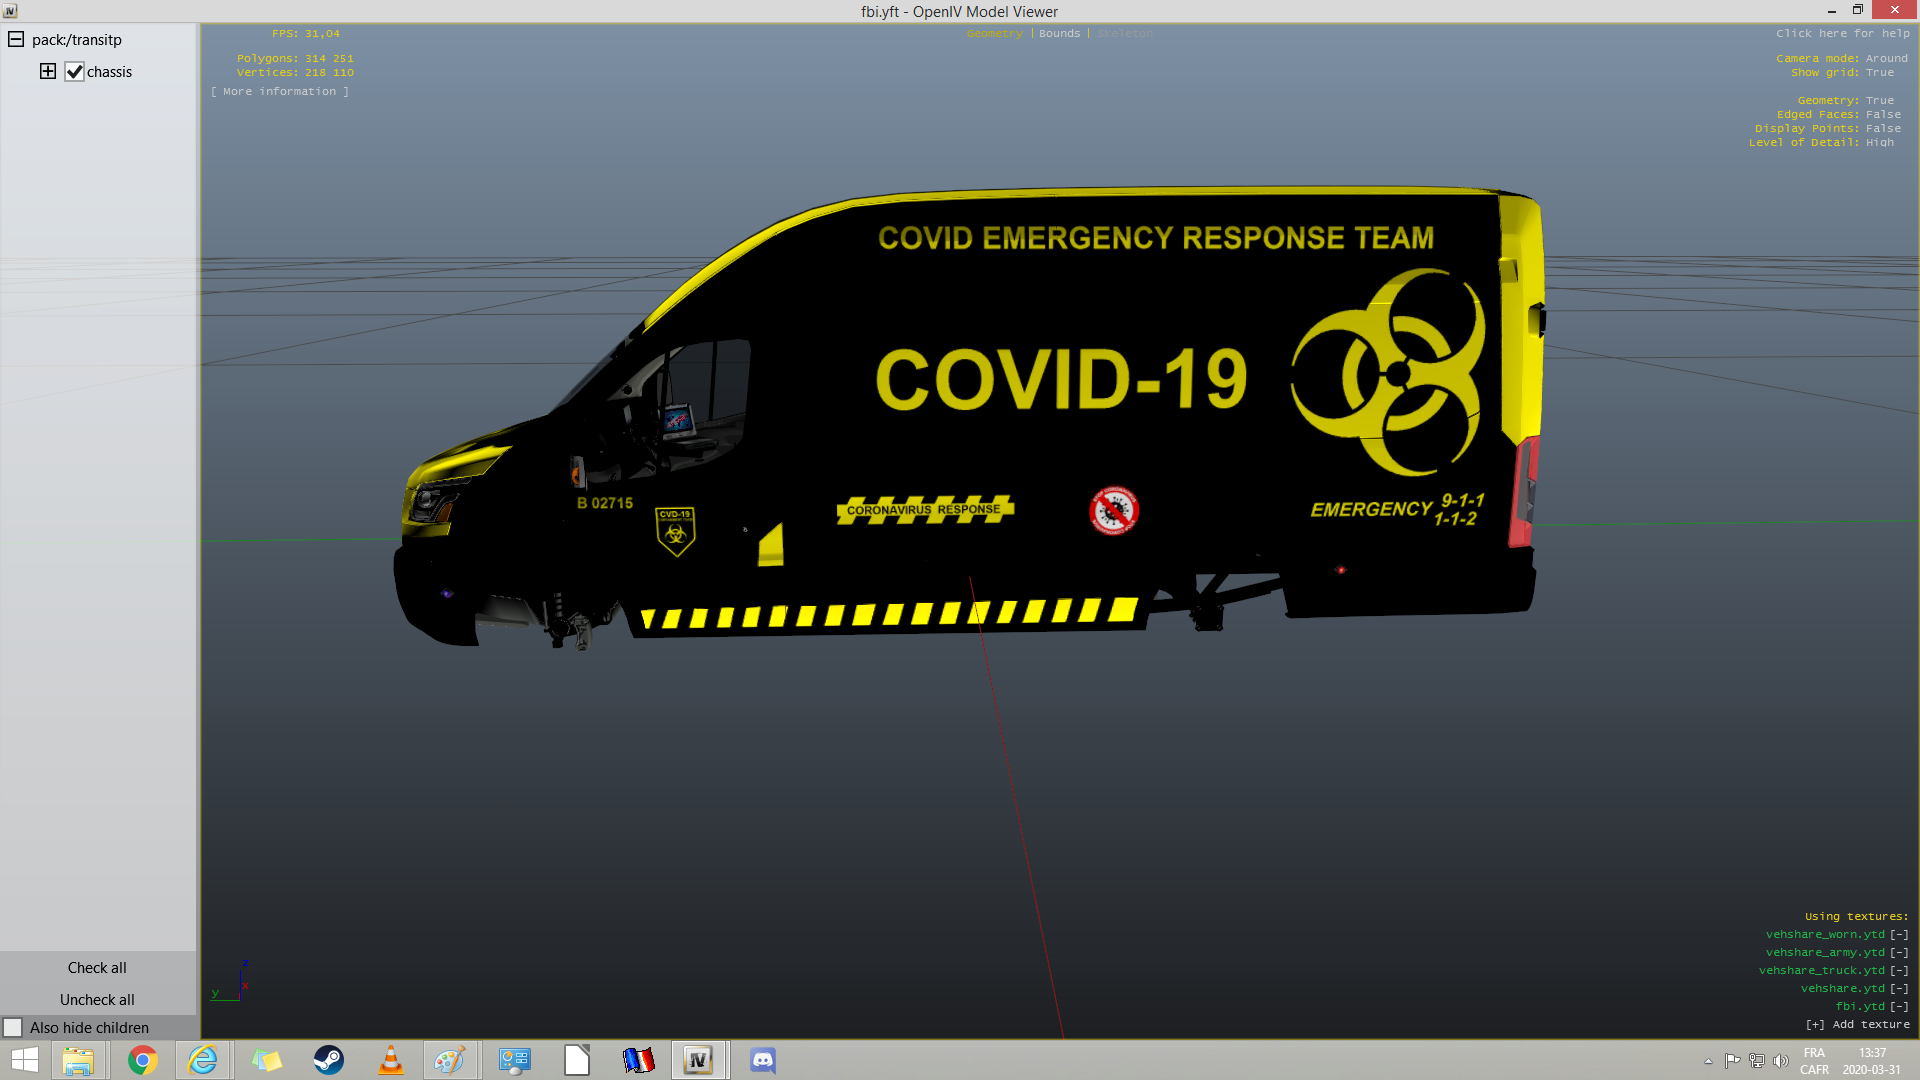Toggle the Edged Faces setting
Viewport: 1920px width, 1080px height.
coord(1883,115)
